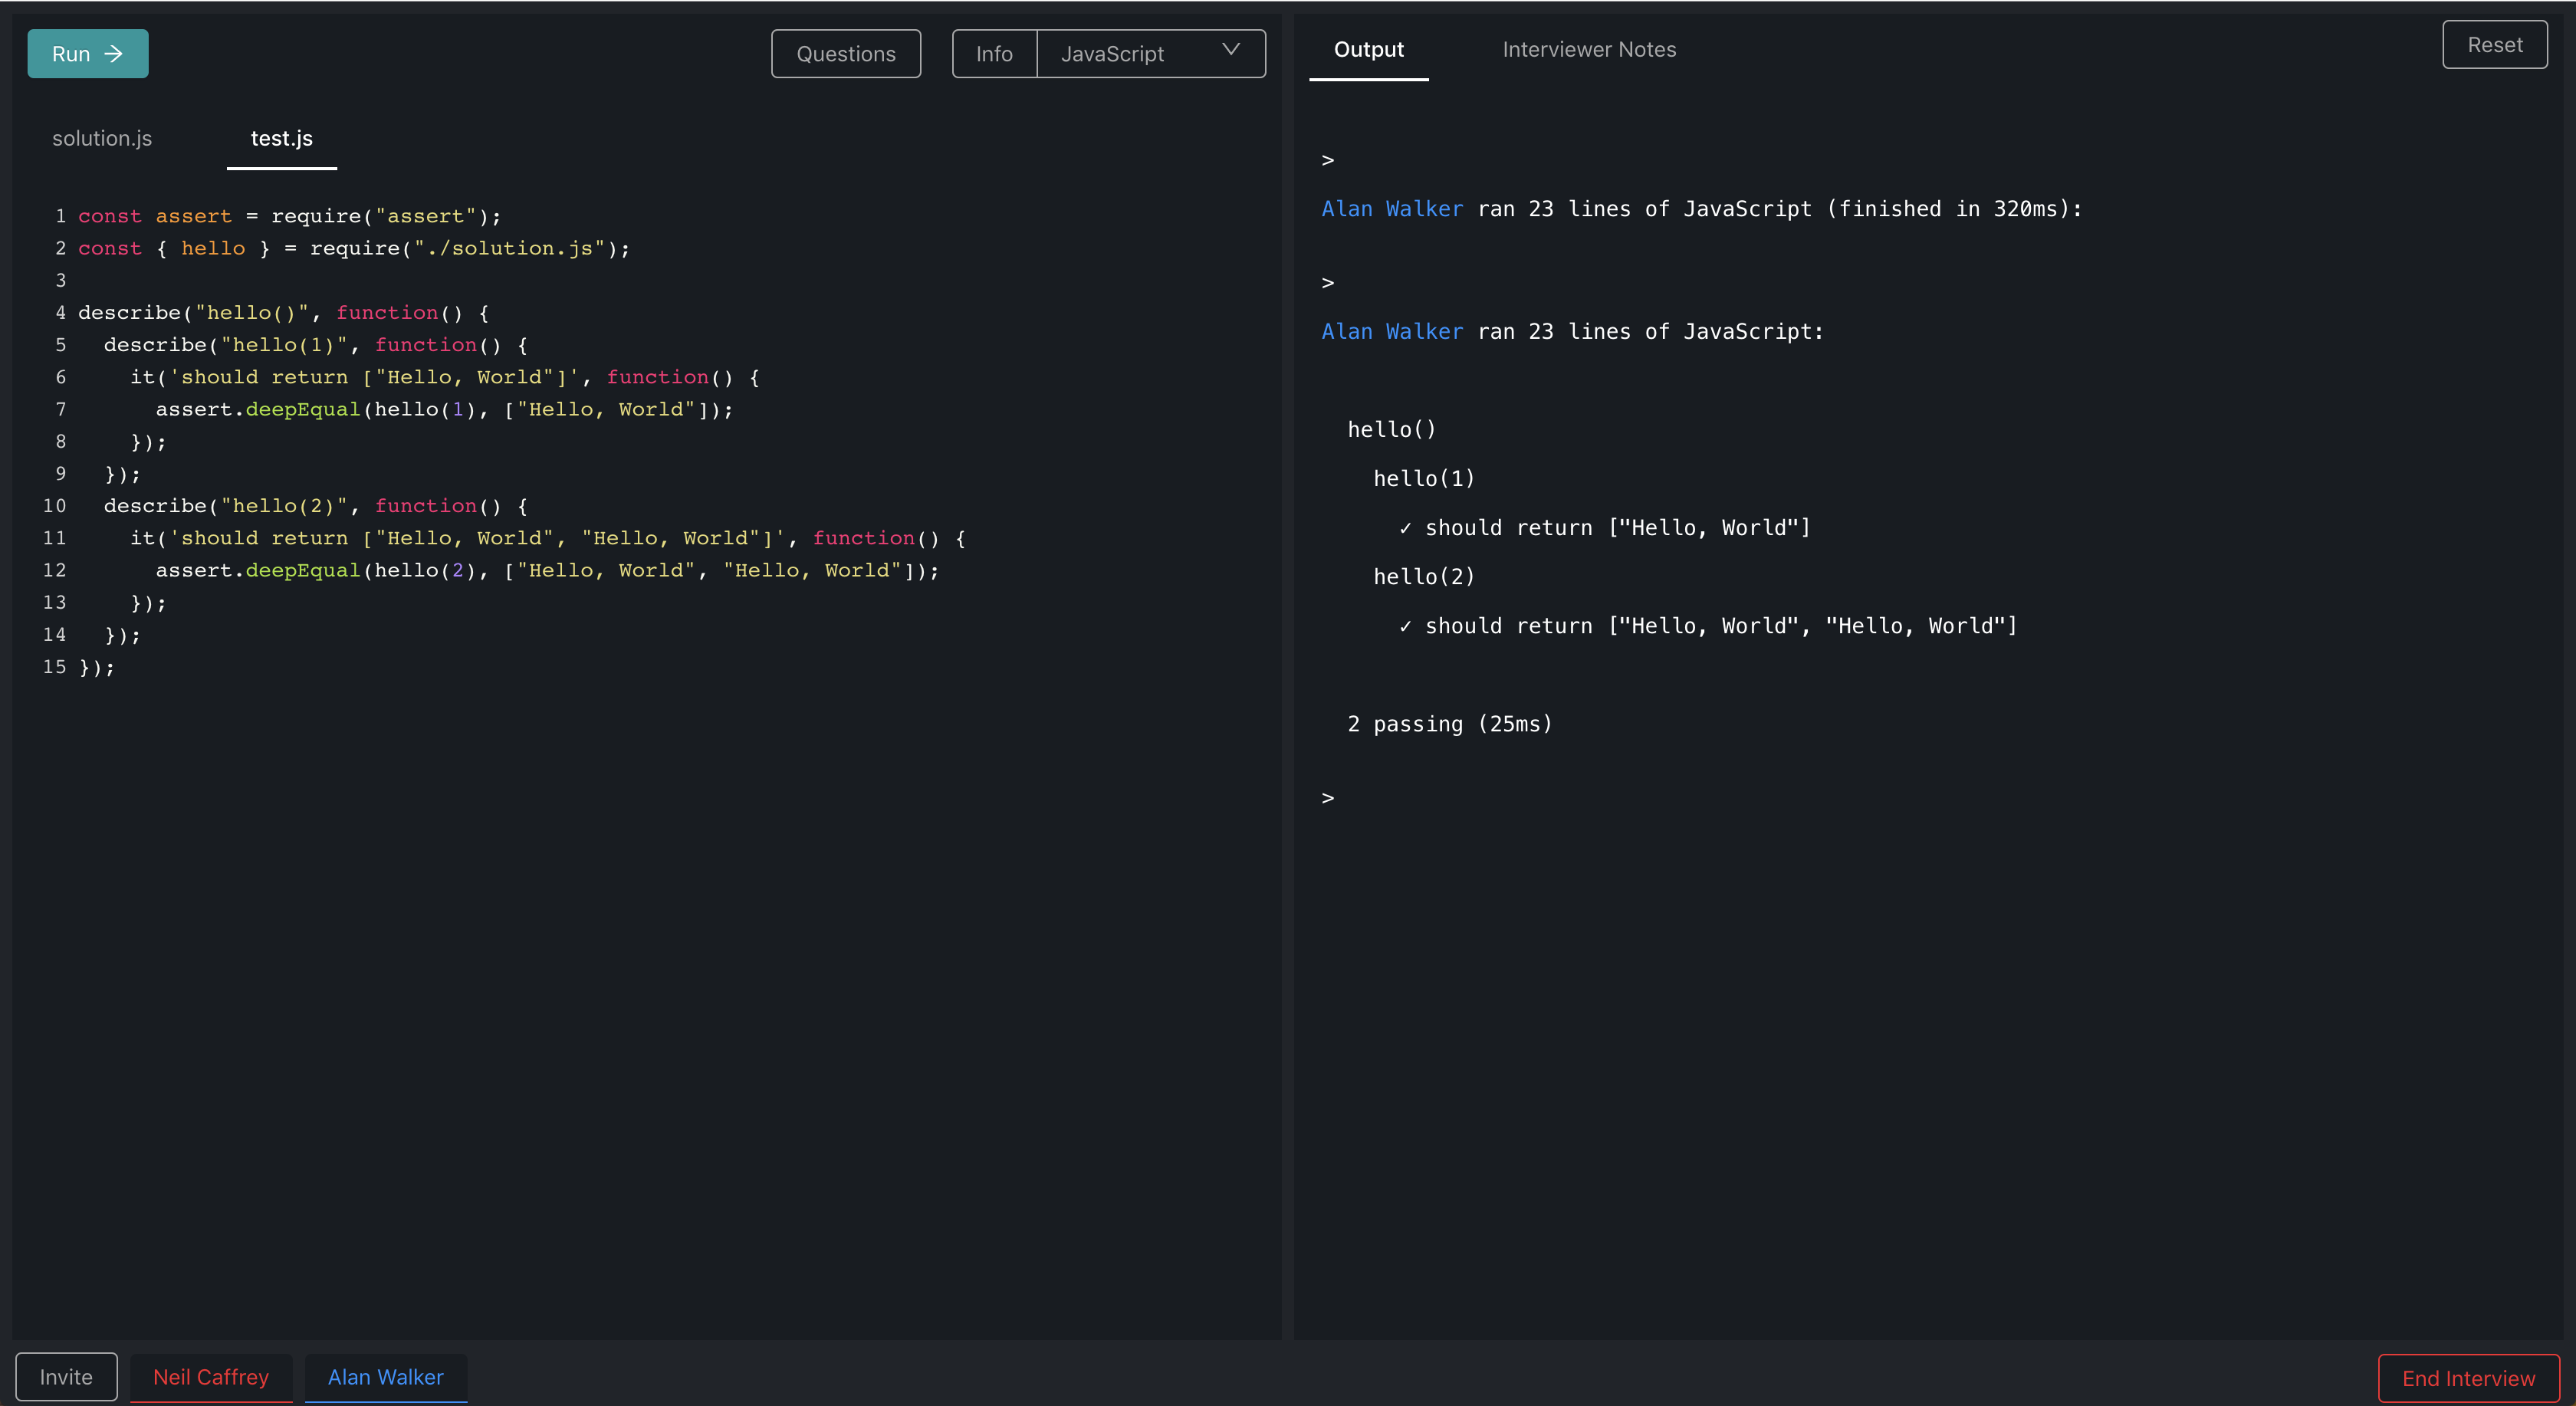The image size is (2576, 1406).
Task: Click the last prompt in the output console
Action: click(x=1328, y=798)
